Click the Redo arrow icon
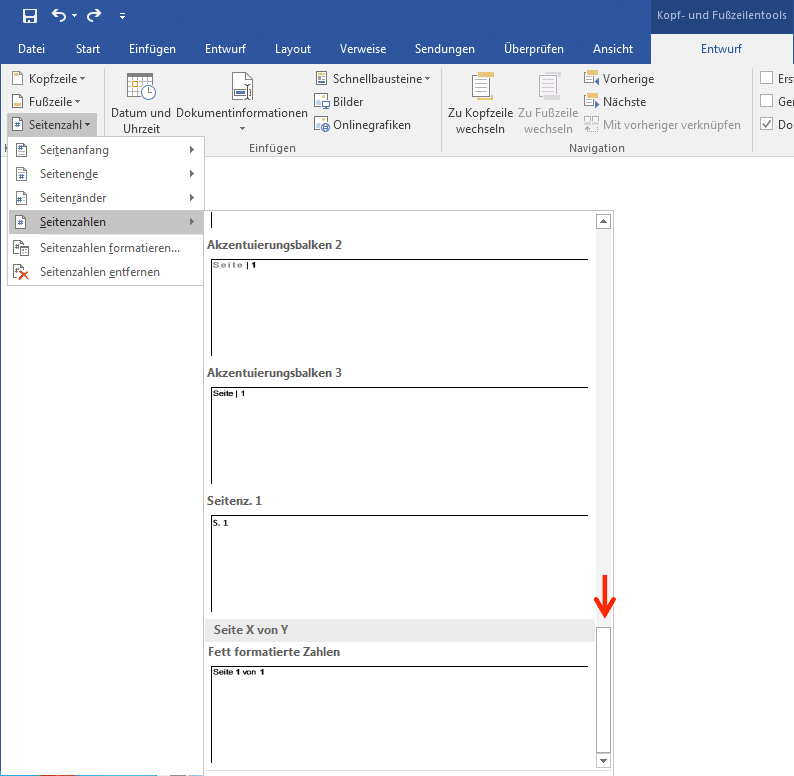The image size is (794, 776). (x=94, y=15)
